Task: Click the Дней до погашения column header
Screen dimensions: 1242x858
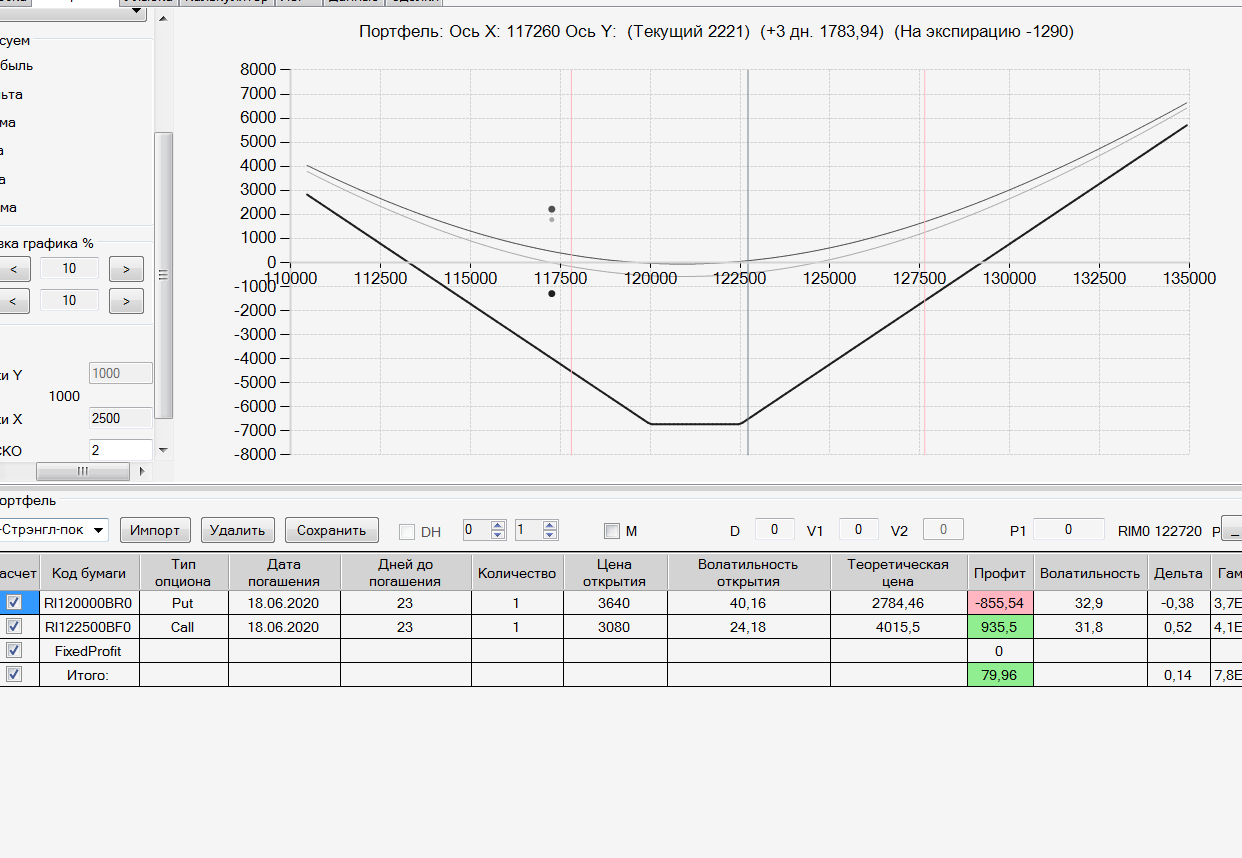Action: point(406,573)
